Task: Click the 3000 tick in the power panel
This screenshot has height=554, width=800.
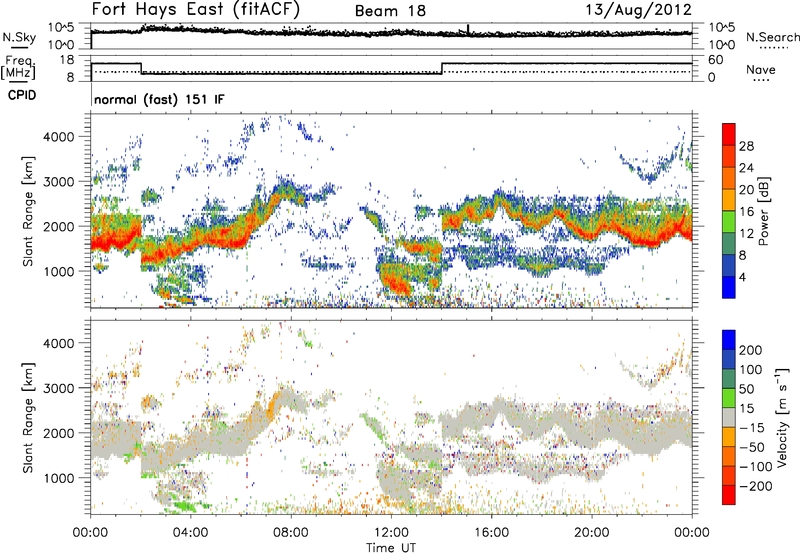Action: coord(59,182)
